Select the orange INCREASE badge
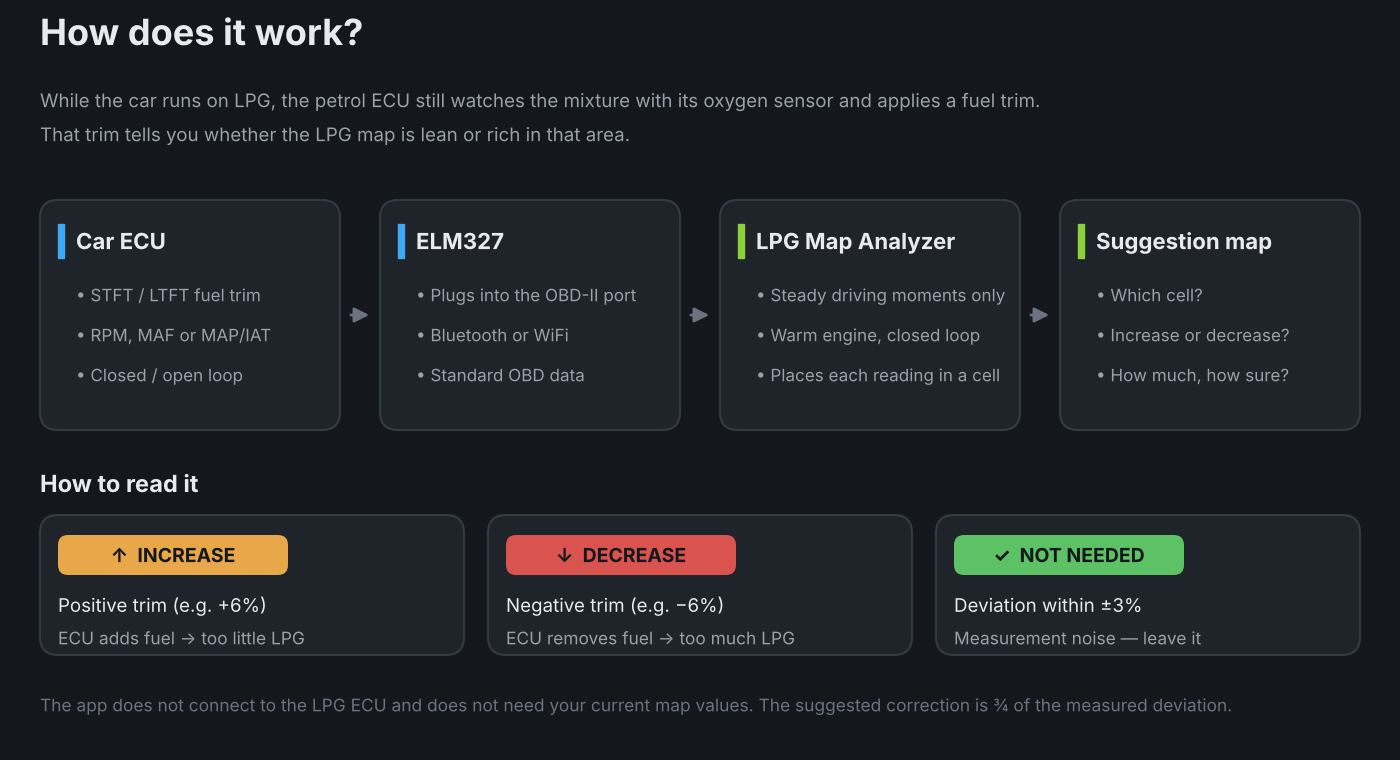 pyautogui.click(x=173, y=555)
